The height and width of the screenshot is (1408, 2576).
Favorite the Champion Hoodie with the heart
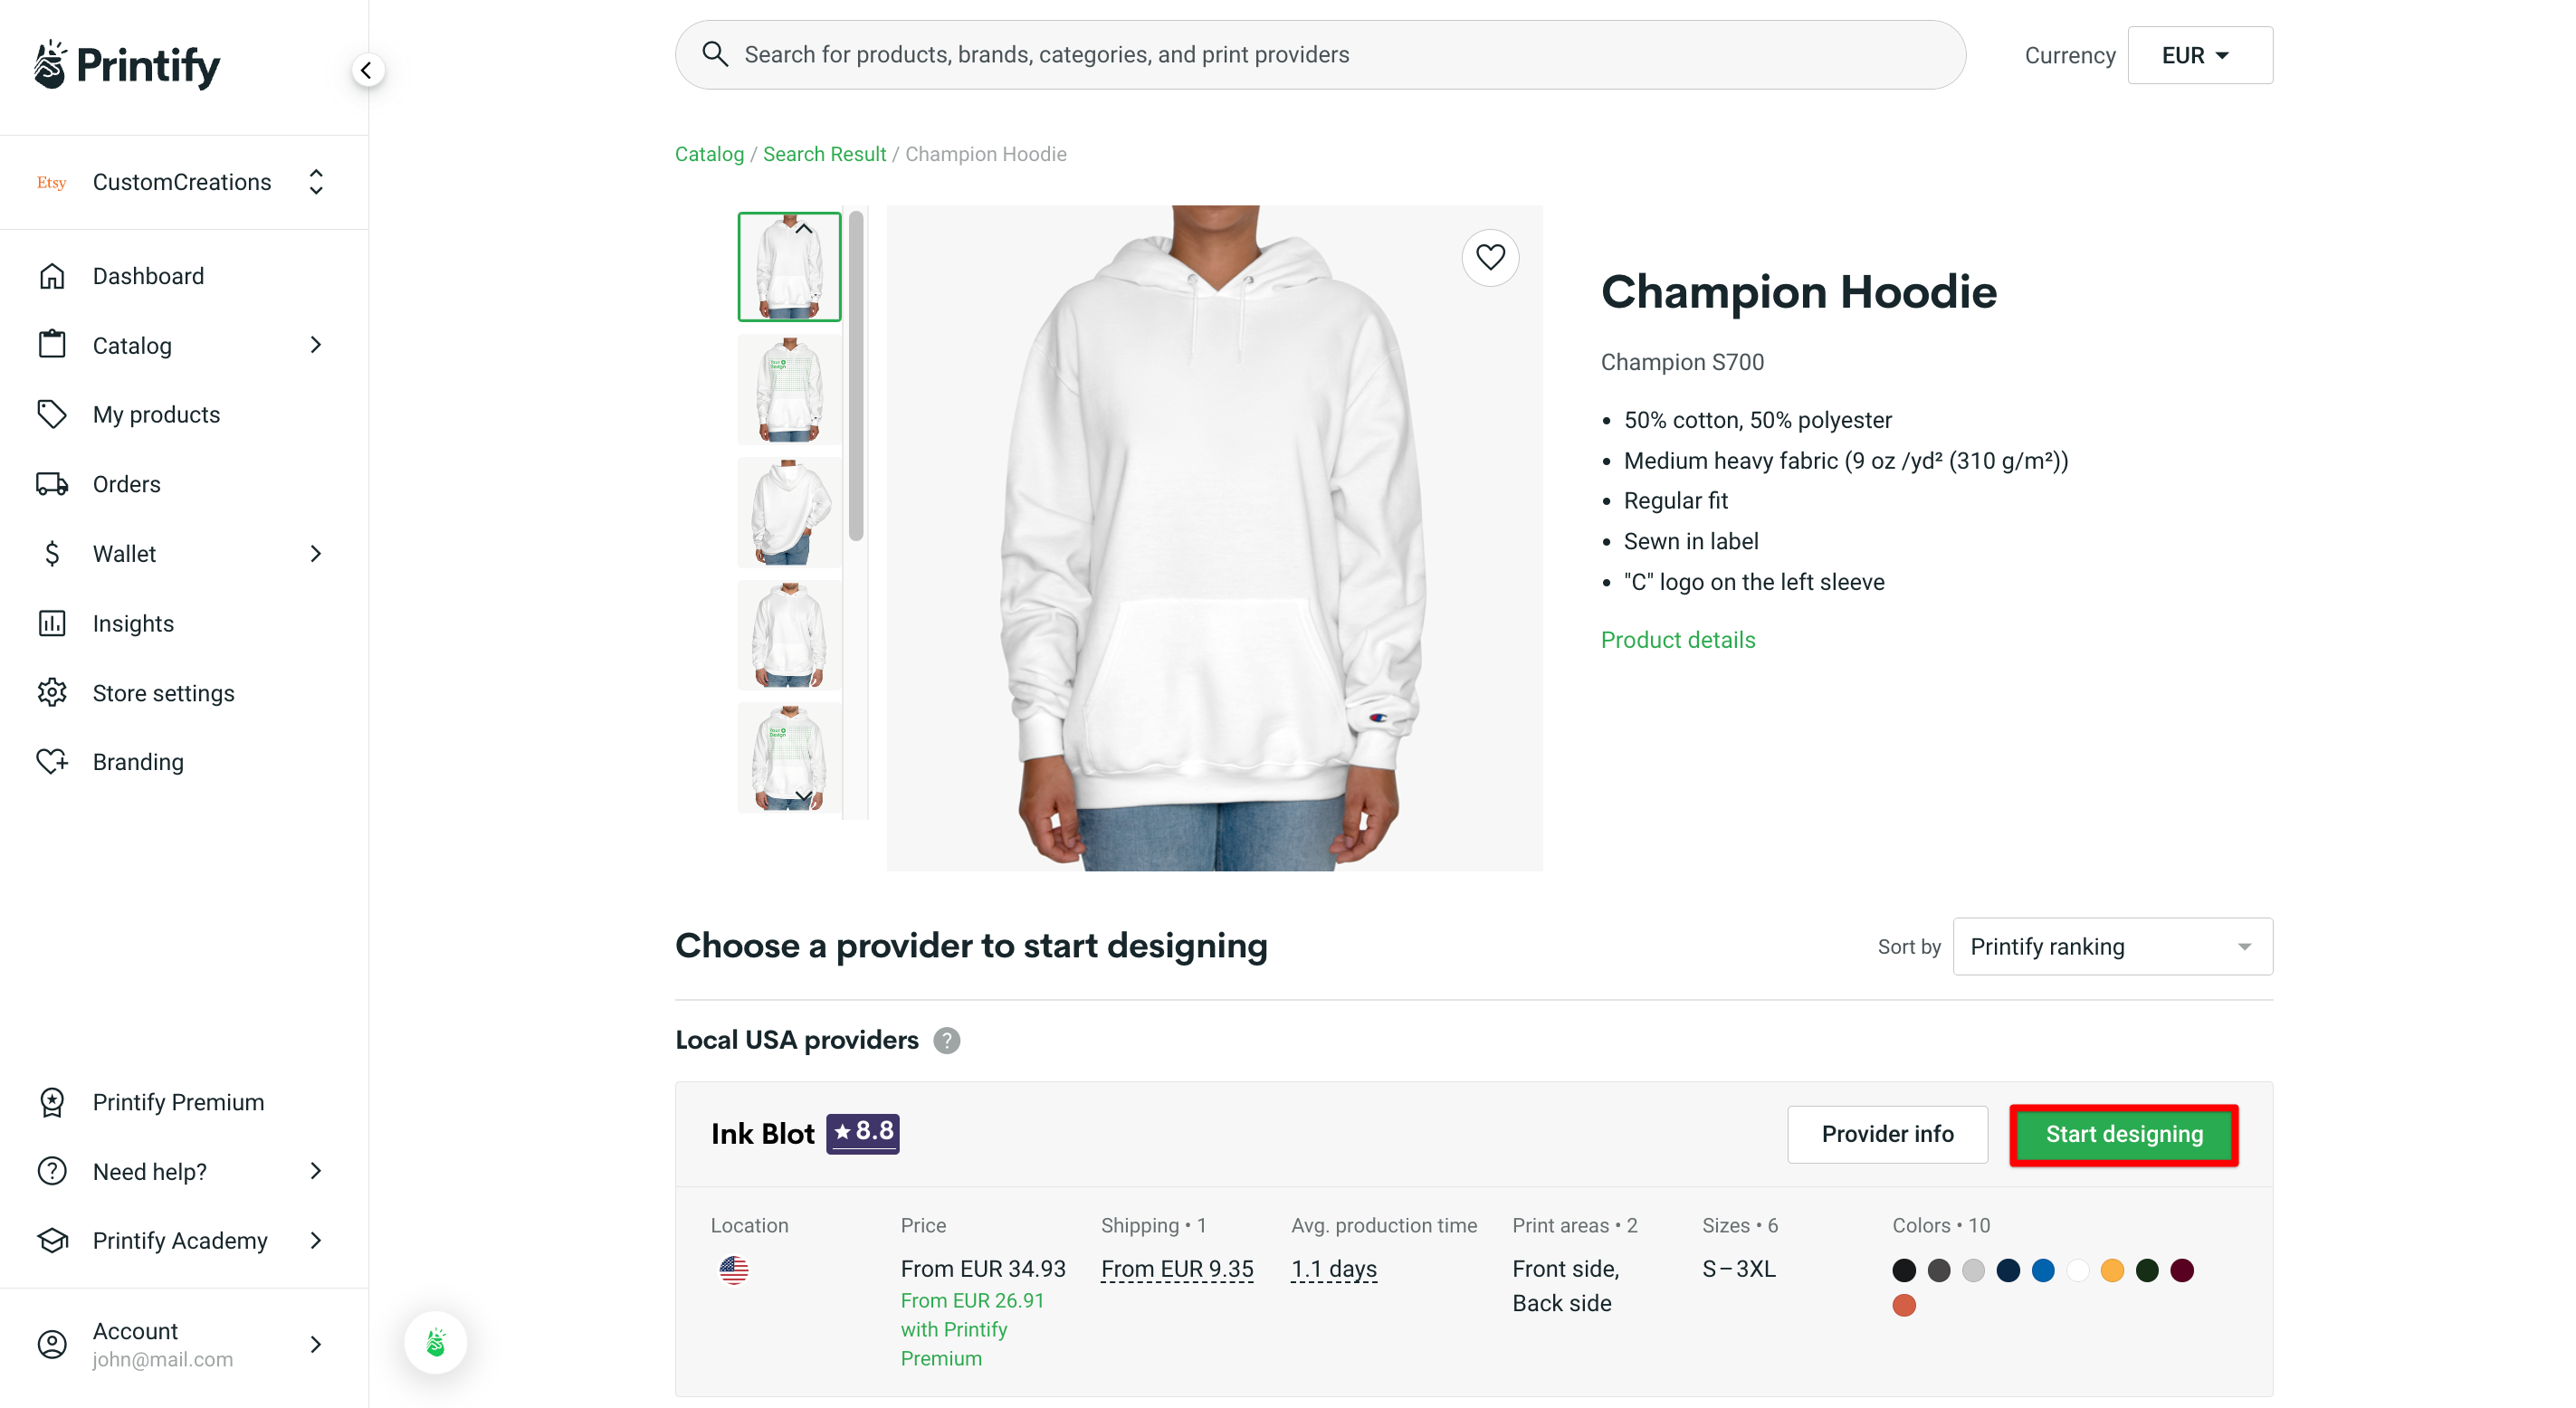(1489, 257)
